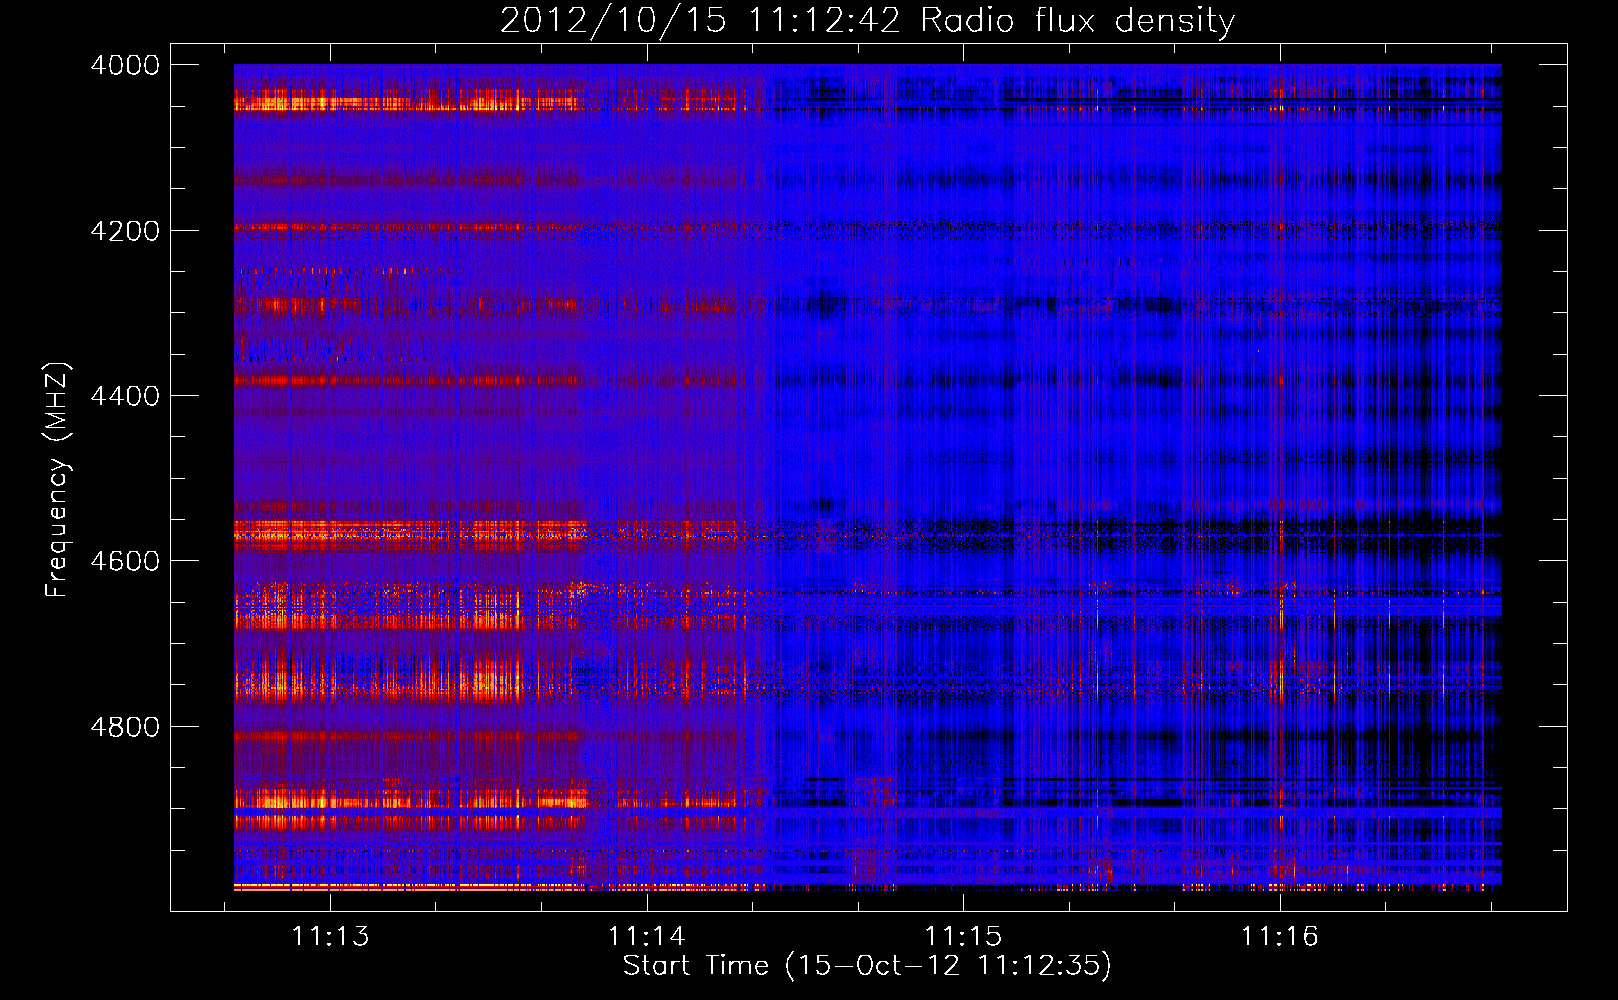This screenshot has width=1618, height=1000.
Task: Select the 4400 frequency axis label
Action: pyautogui.click(x=125, y=396)
